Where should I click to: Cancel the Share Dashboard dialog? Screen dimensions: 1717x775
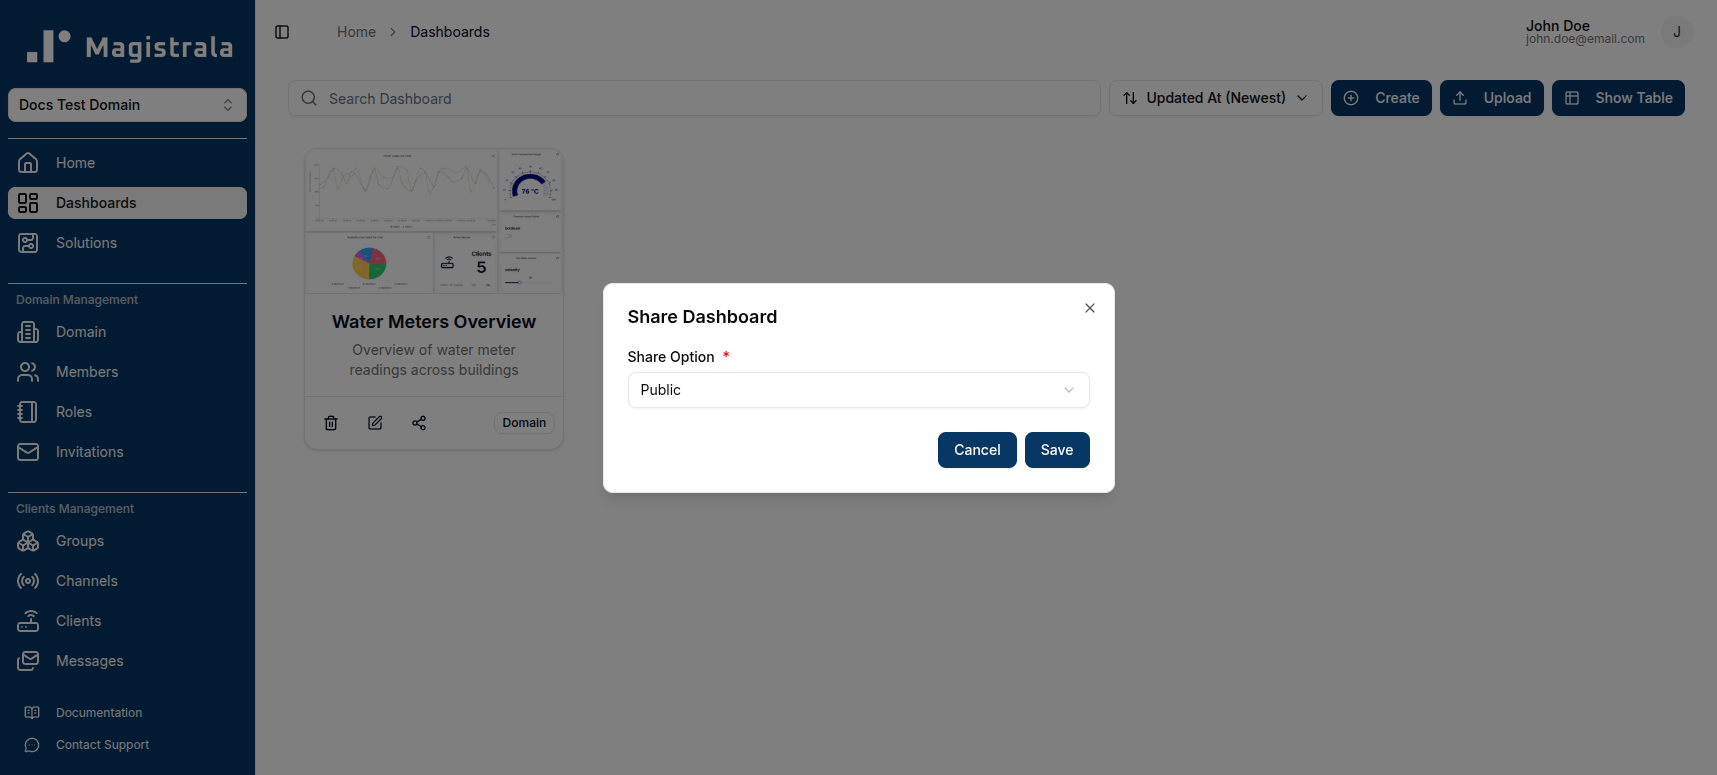tap(977, 450)
